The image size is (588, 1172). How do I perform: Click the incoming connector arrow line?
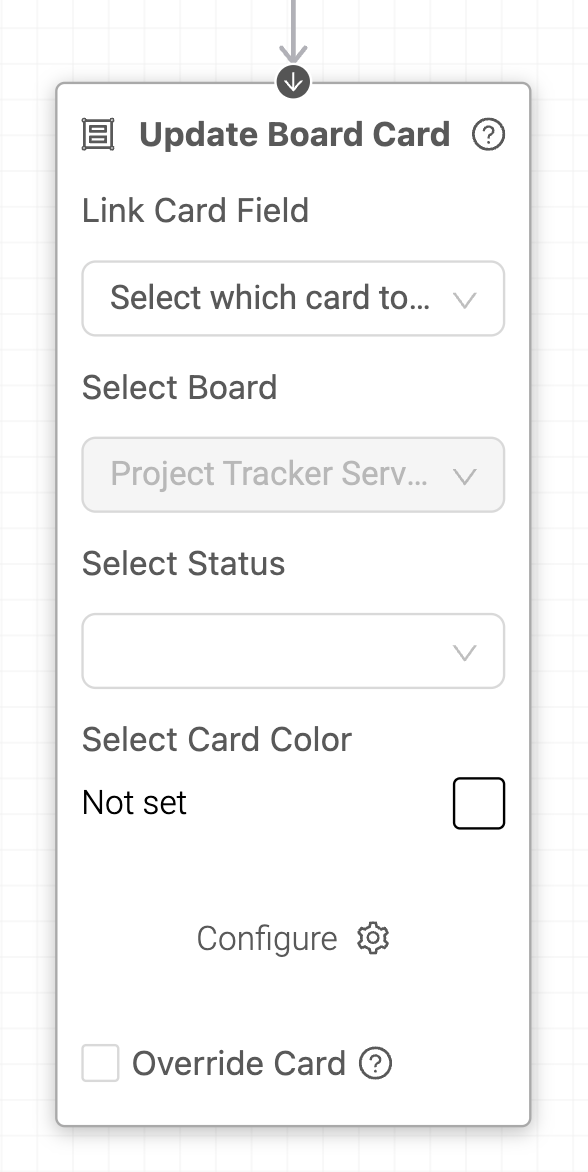pos(293,30)
